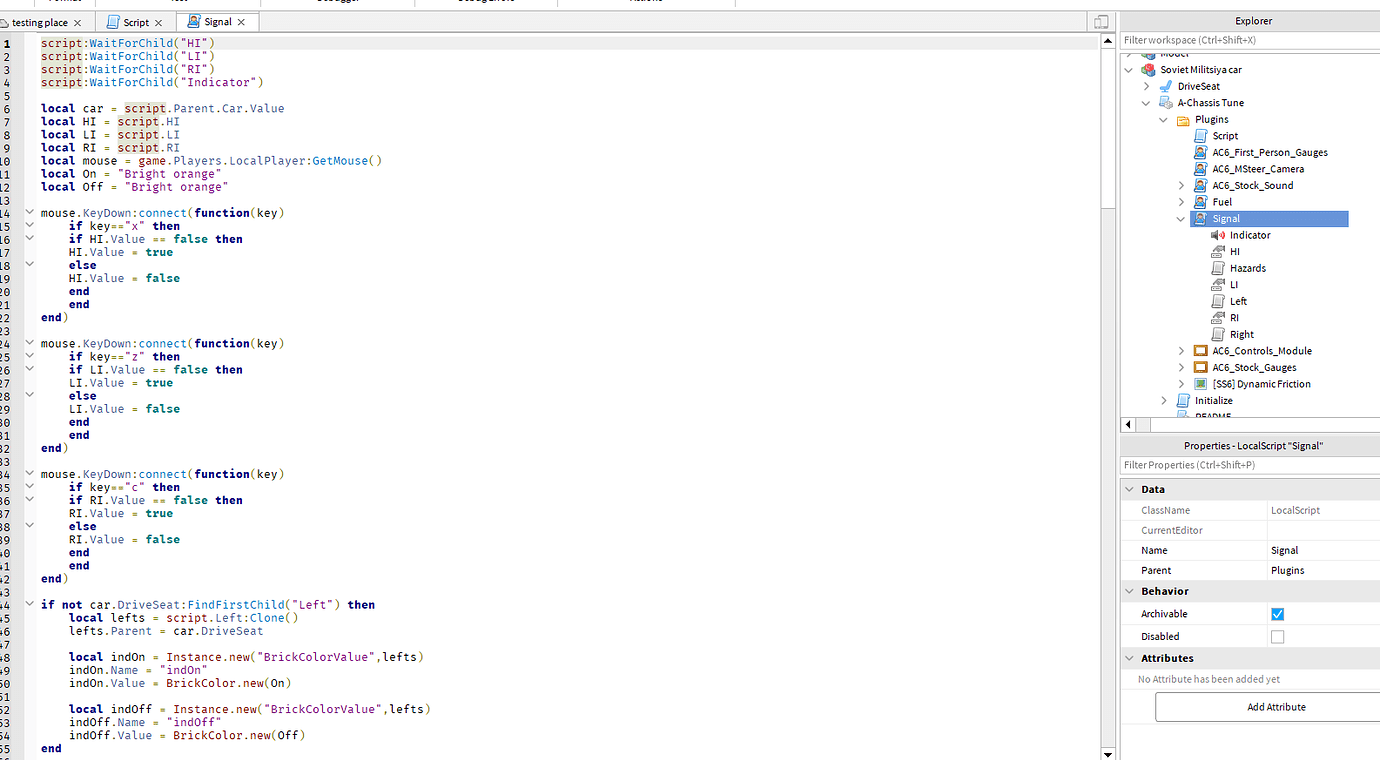Collapse the Soviet Militsiya car node
1380x760 pixels.
click(1129, 70)
